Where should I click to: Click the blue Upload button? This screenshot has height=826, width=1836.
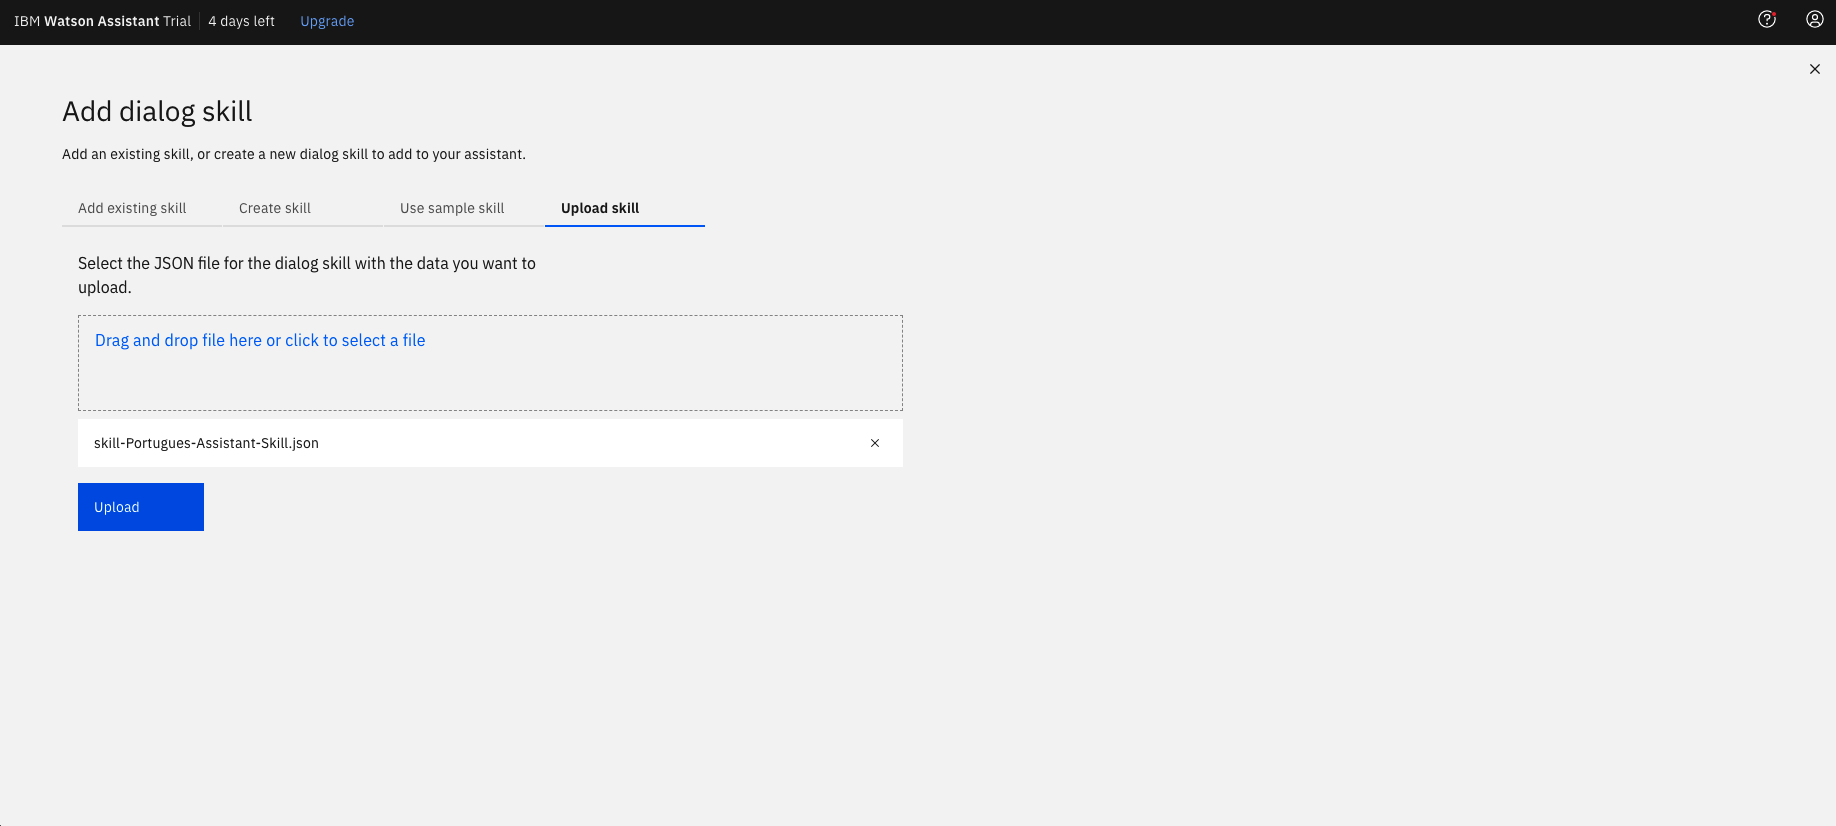(141, 507)
